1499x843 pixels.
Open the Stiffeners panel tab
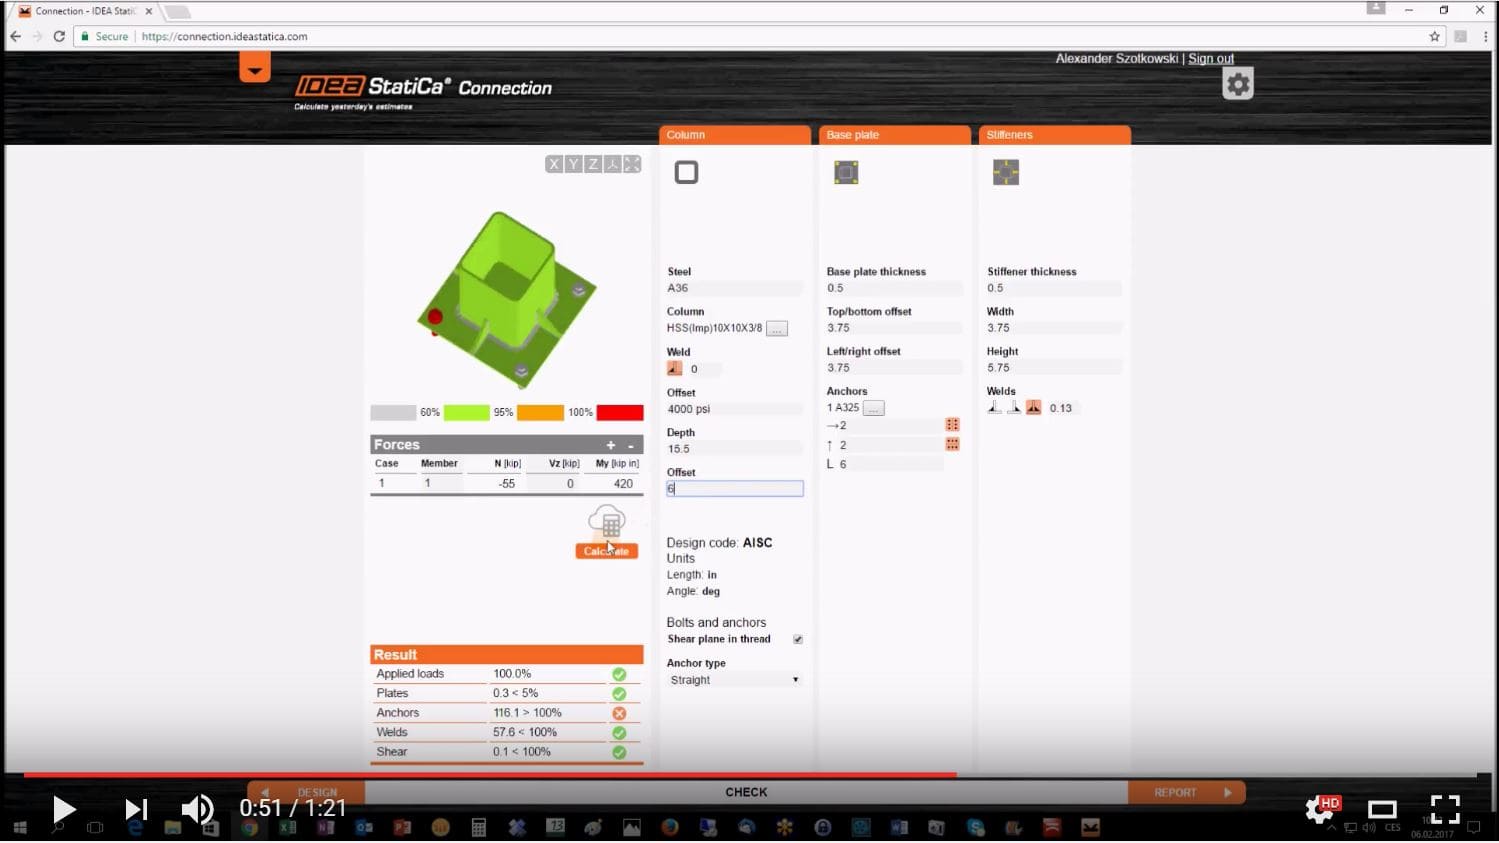click(x=1055, y=135)
